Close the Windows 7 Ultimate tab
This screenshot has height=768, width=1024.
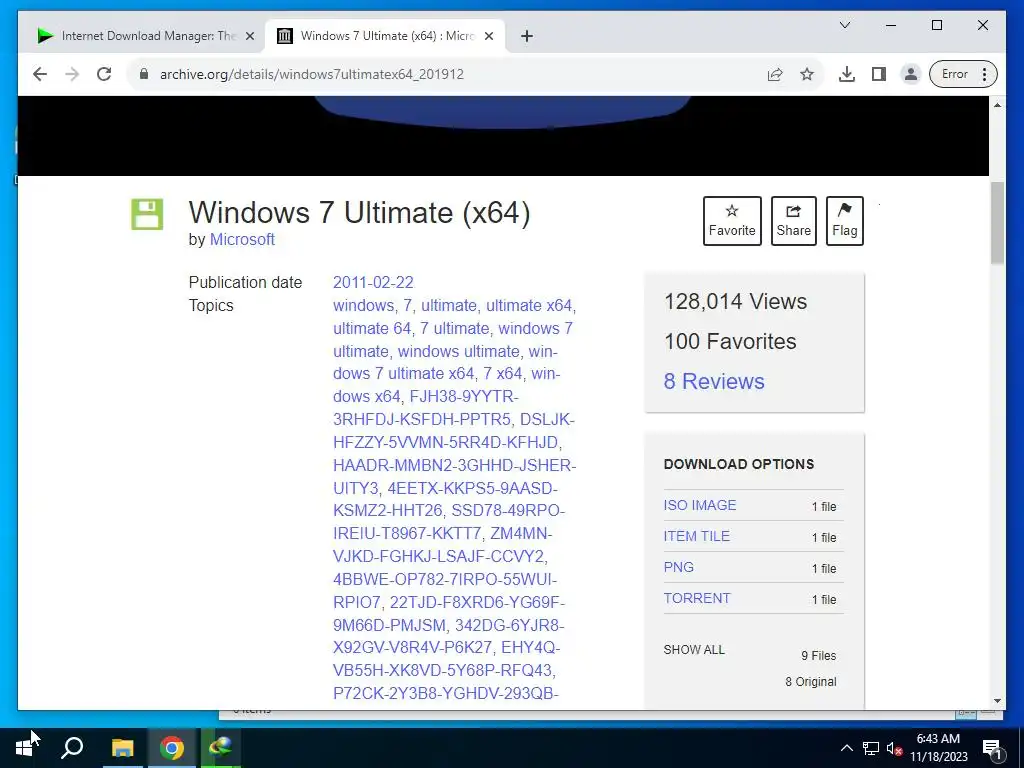[x=488, y=36]
